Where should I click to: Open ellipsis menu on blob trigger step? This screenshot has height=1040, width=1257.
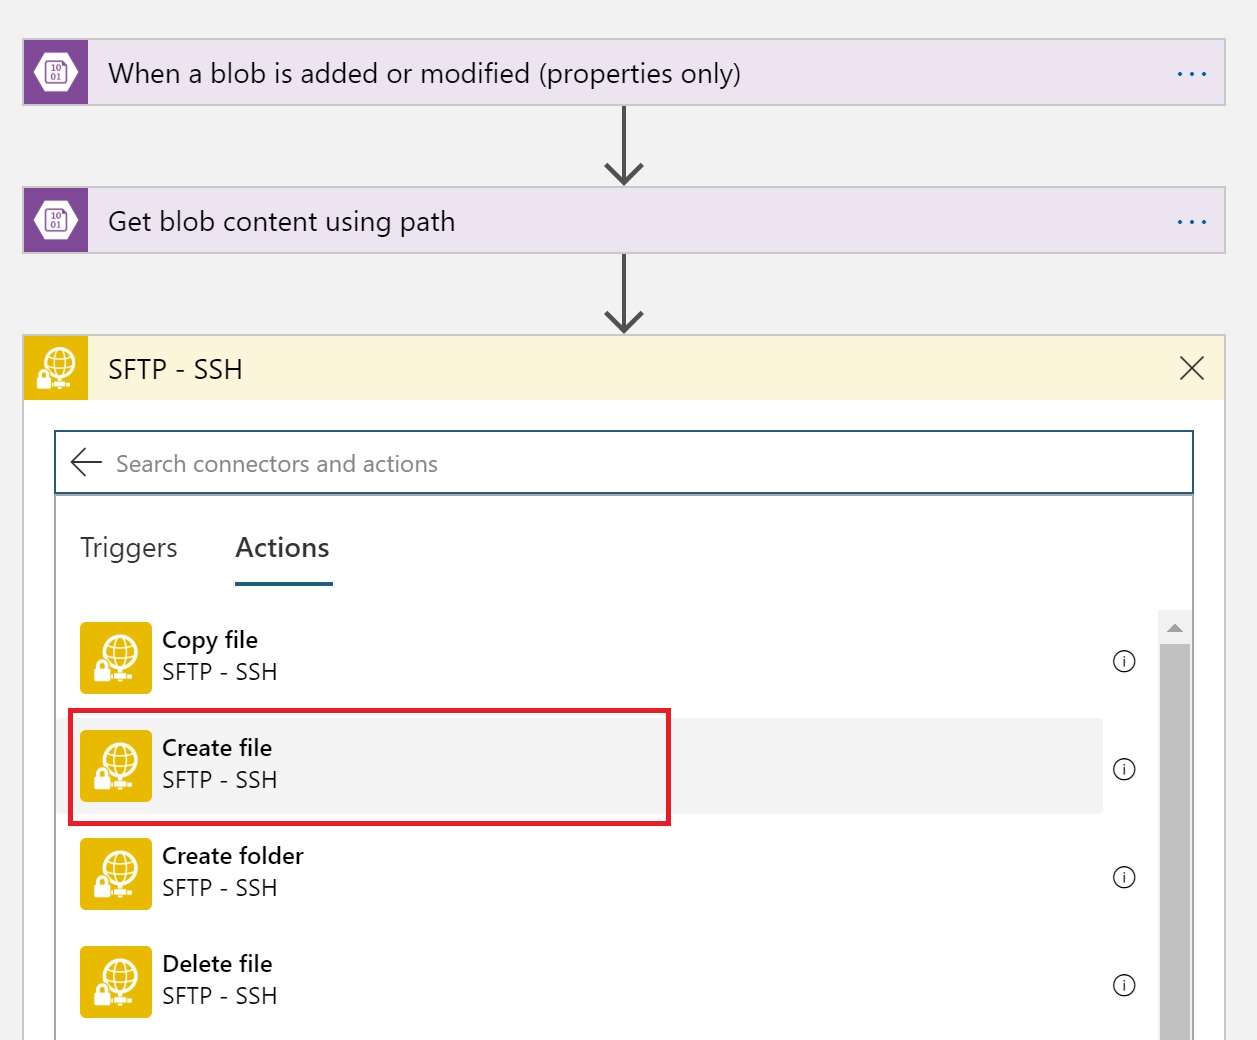click(x=1191, y=74)
